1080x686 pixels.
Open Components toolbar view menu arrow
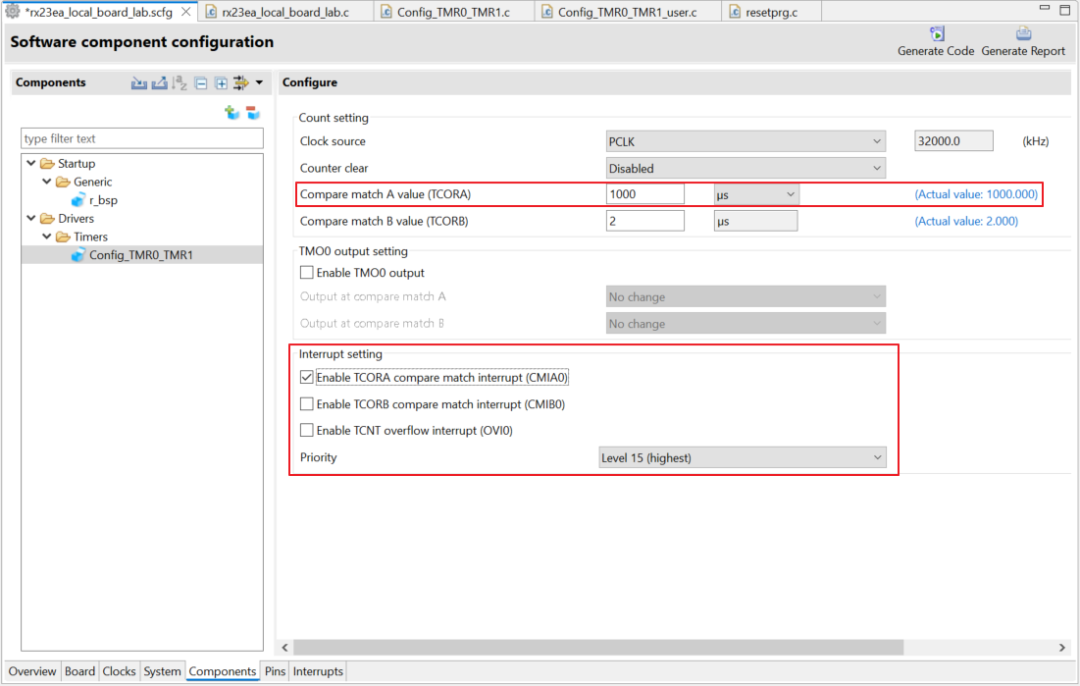point(260,83)
